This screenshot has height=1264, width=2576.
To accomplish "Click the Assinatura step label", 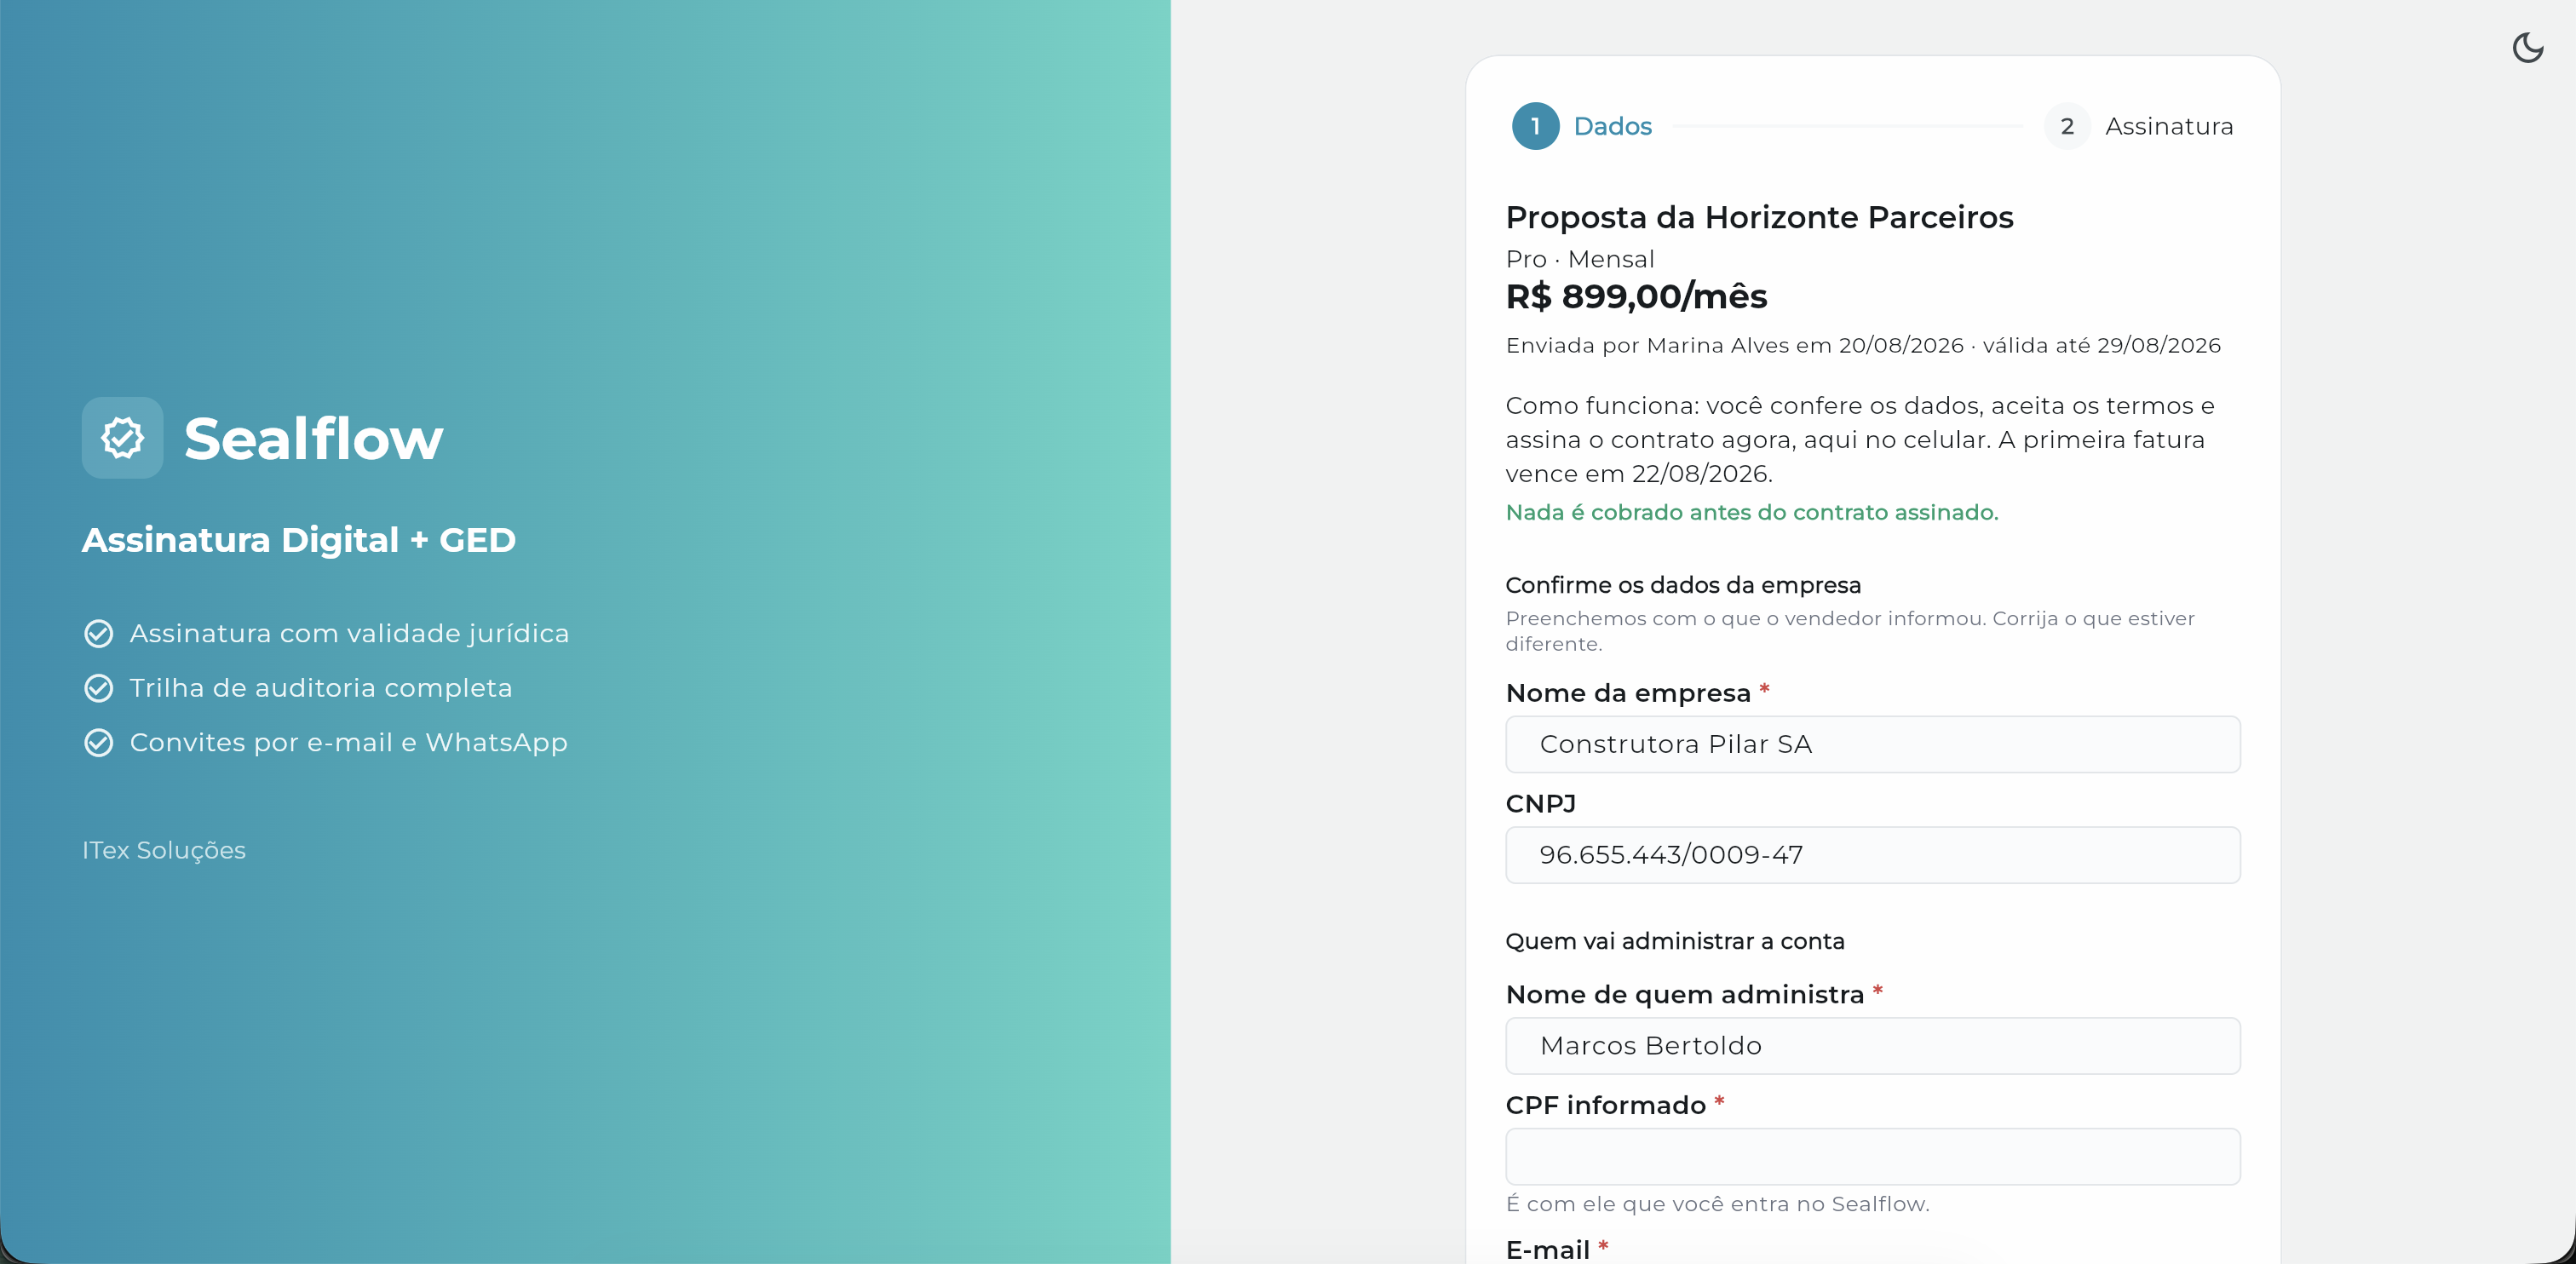I will [2168, 126].
